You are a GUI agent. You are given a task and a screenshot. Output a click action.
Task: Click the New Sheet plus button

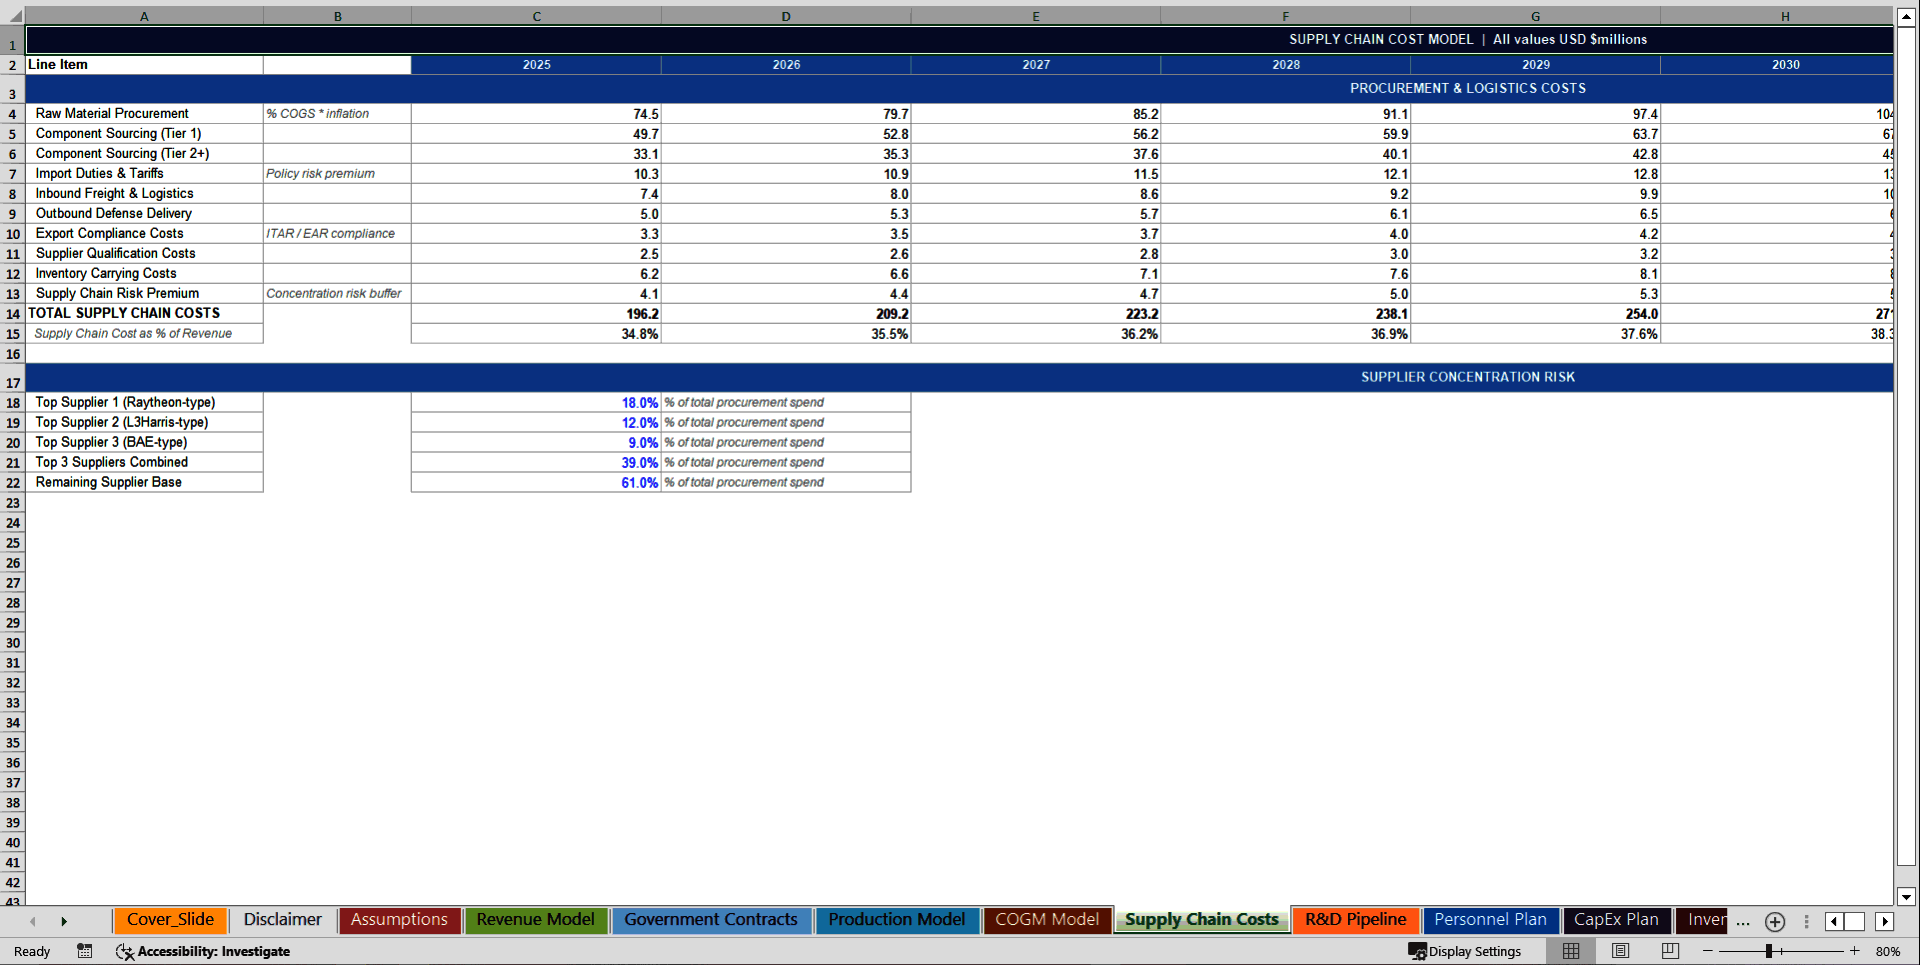point(1776,922)
